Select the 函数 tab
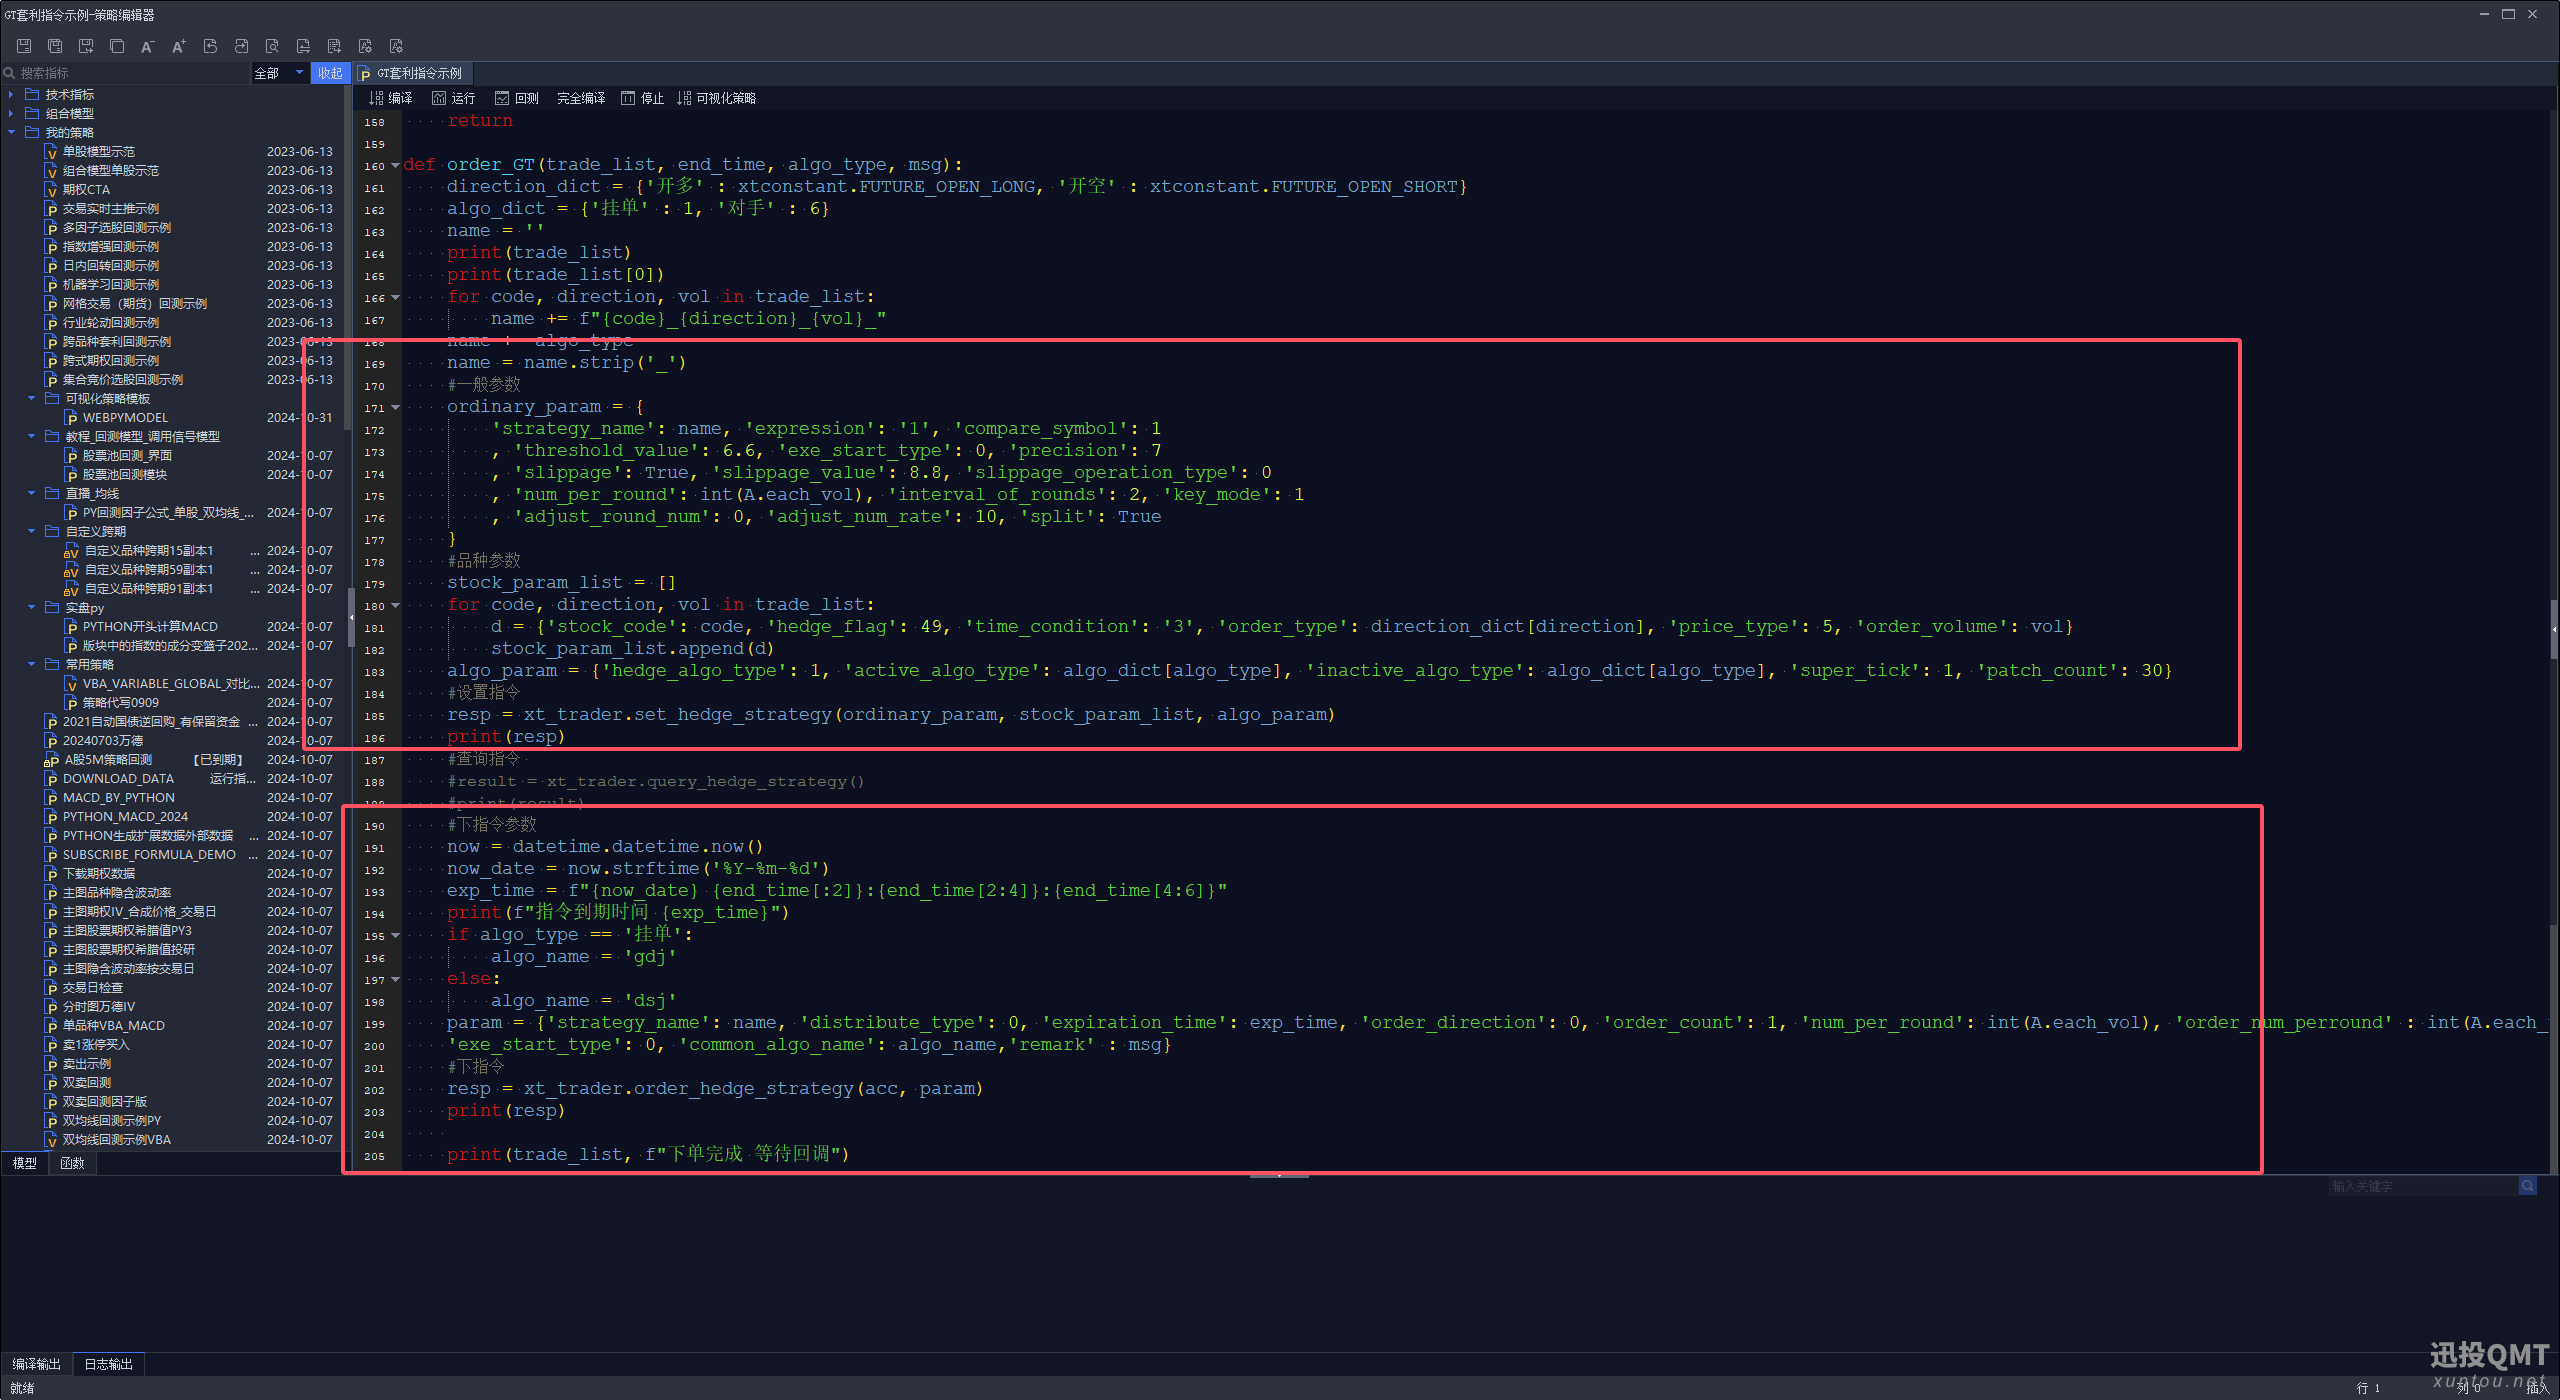 pyautogui.click(x=72, y=1163)
